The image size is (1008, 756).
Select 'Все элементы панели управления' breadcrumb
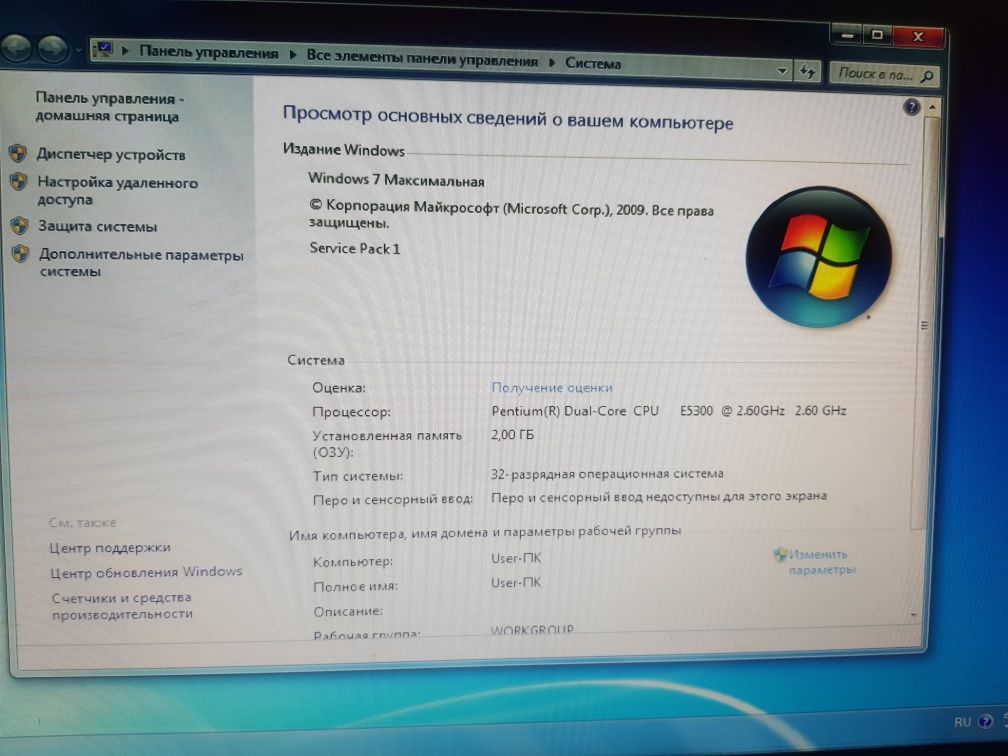pyautogui.click(x=422, y=58)
